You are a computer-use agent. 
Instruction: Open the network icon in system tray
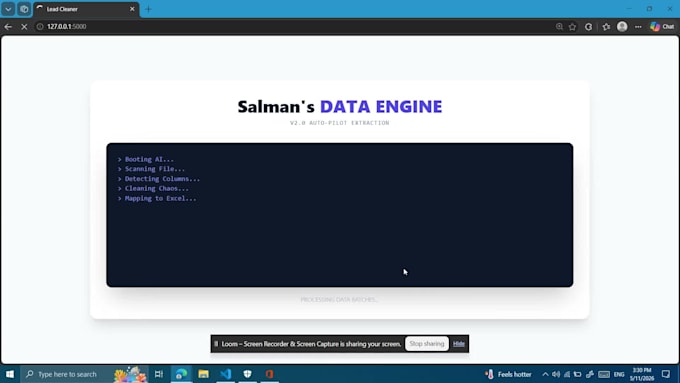tap(566, 374)
